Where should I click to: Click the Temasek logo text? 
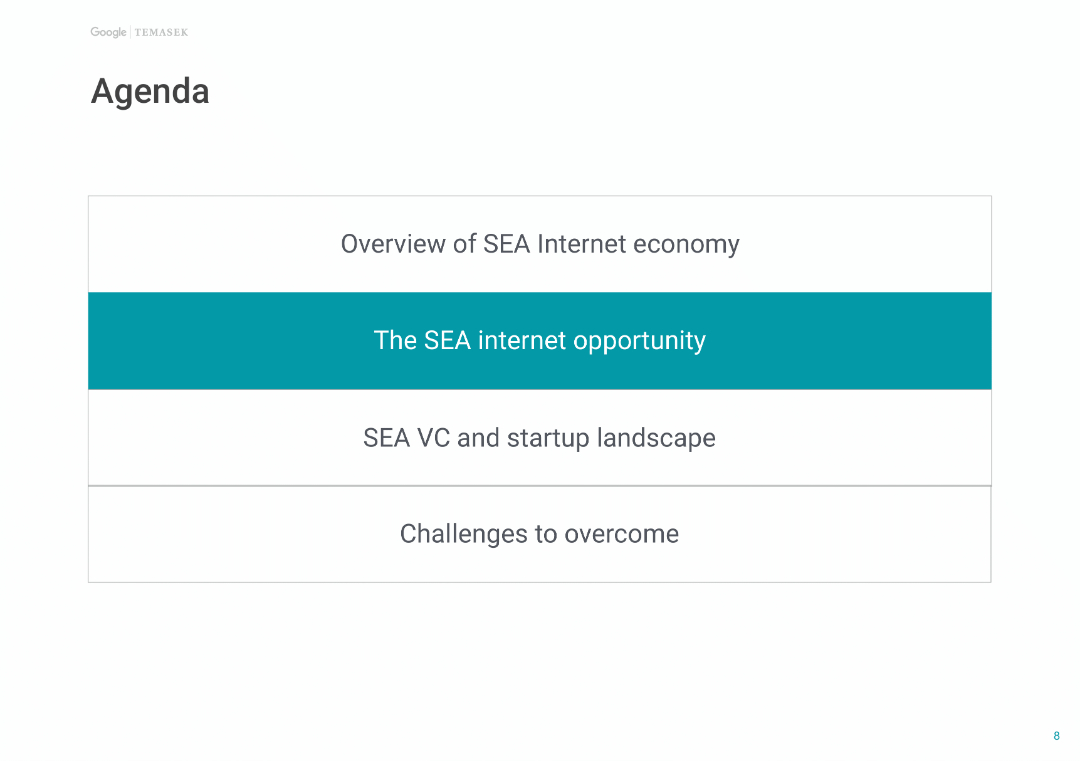(x=161, y=33)
